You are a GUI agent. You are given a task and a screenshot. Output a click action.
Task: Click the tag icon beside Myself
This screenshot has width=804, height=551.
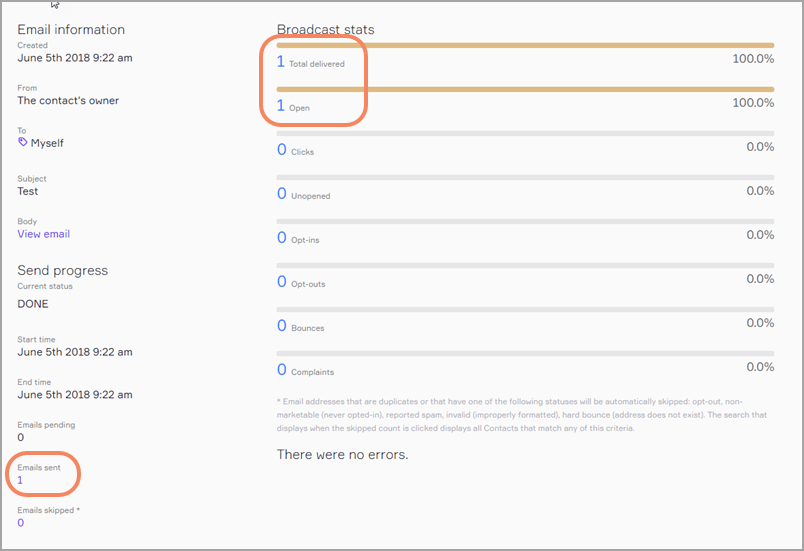click(23, 143)
